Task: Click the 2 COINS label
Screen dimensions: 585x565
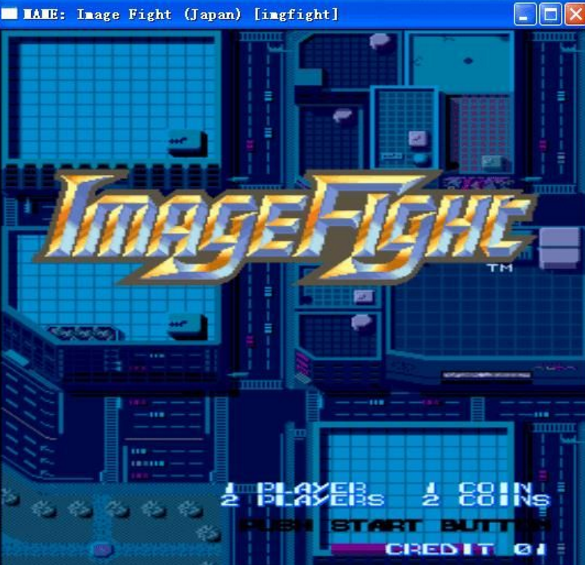Action: (486, 500)
